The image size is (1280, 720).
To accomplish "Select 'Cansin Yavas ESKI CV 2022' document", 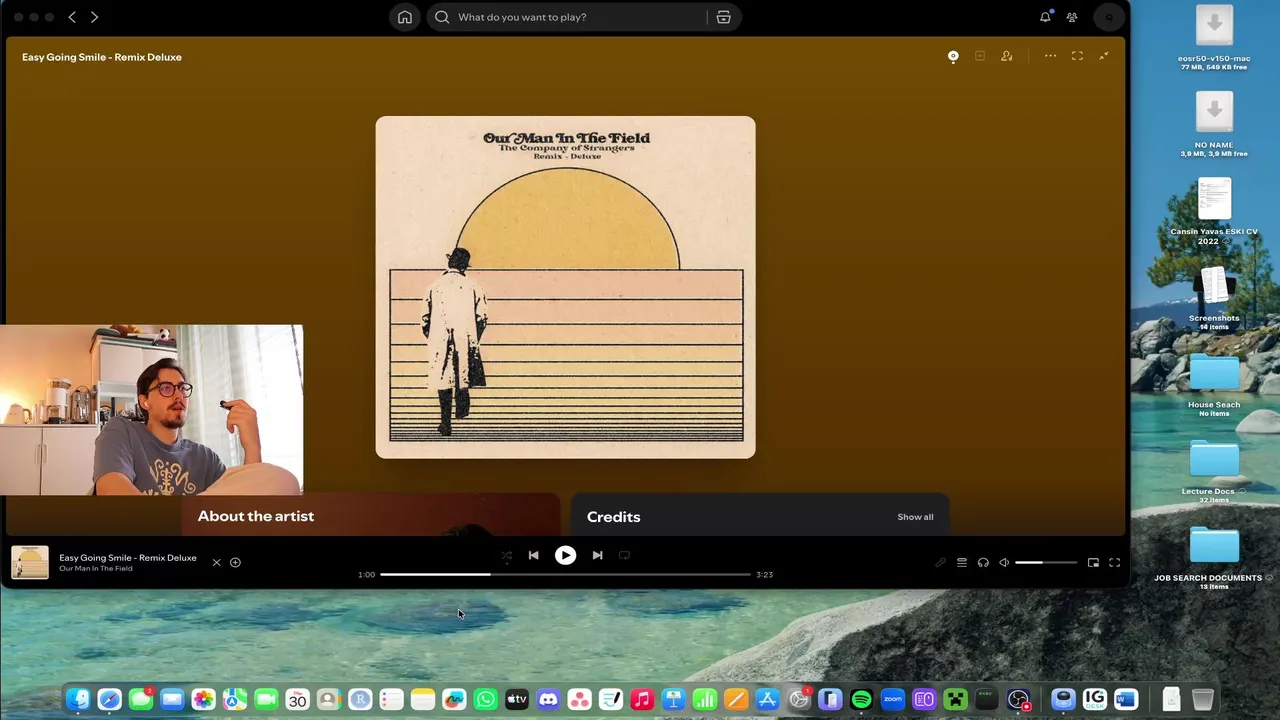I will coord(1214,210).
